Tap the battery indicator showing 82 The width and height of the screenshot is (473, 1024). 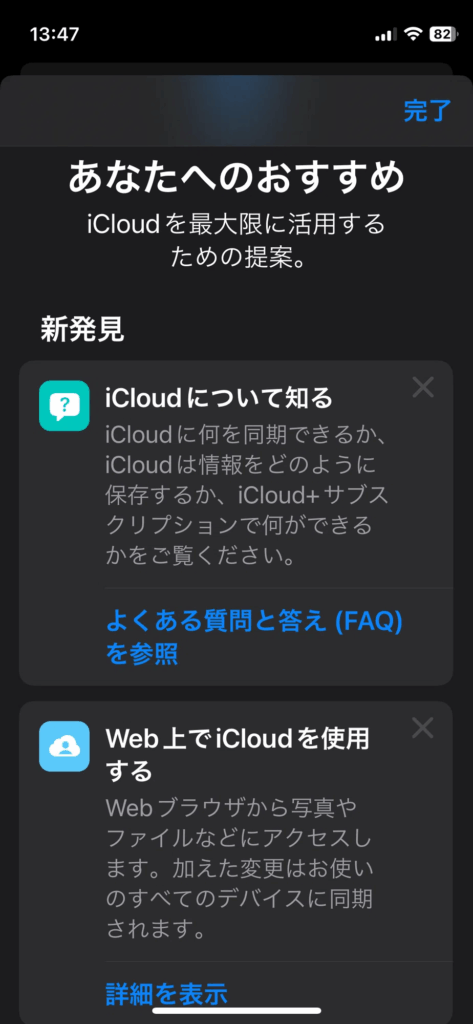[x=444, y=34]
